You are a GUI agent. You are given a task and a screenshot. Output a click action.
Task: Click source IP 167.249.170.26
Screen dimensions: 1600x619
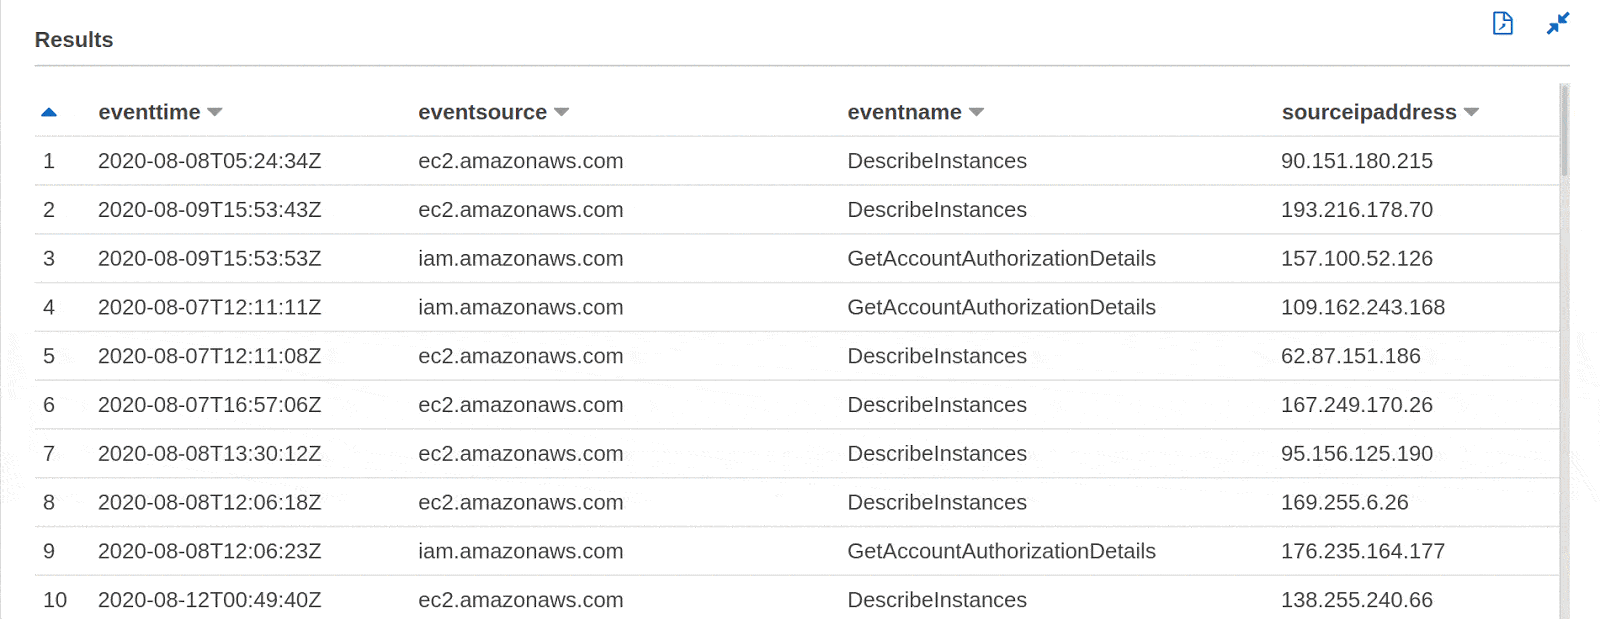point(1357,405)
